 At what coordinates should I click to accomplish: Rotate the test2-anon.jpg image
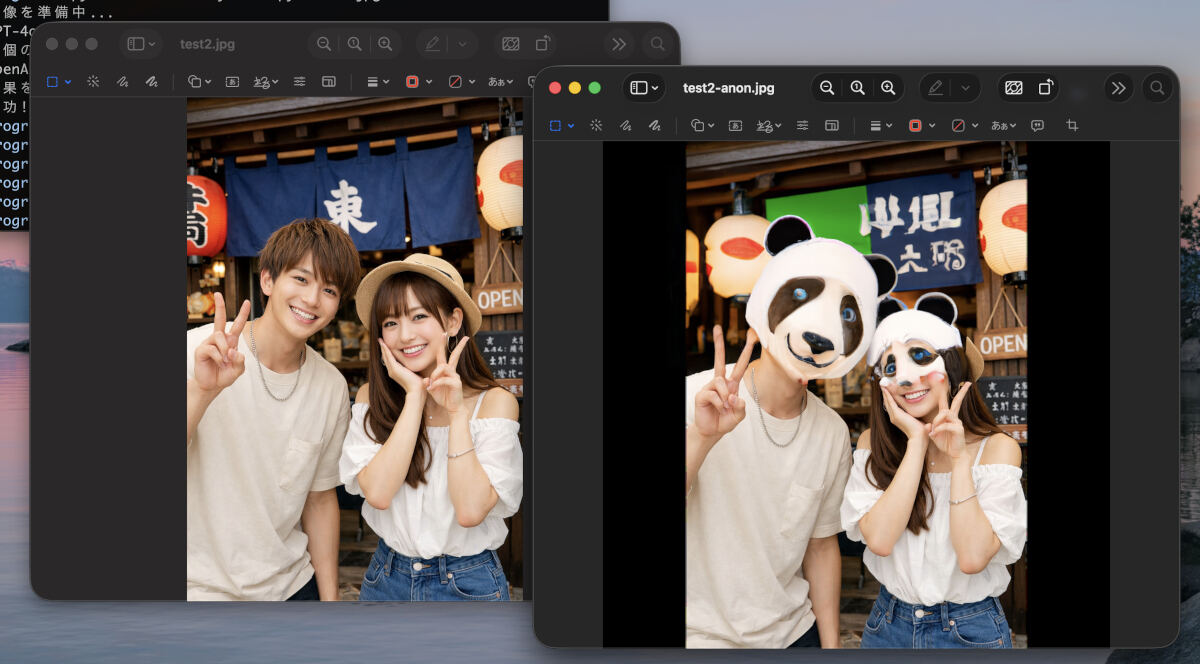coord(1045,88)
